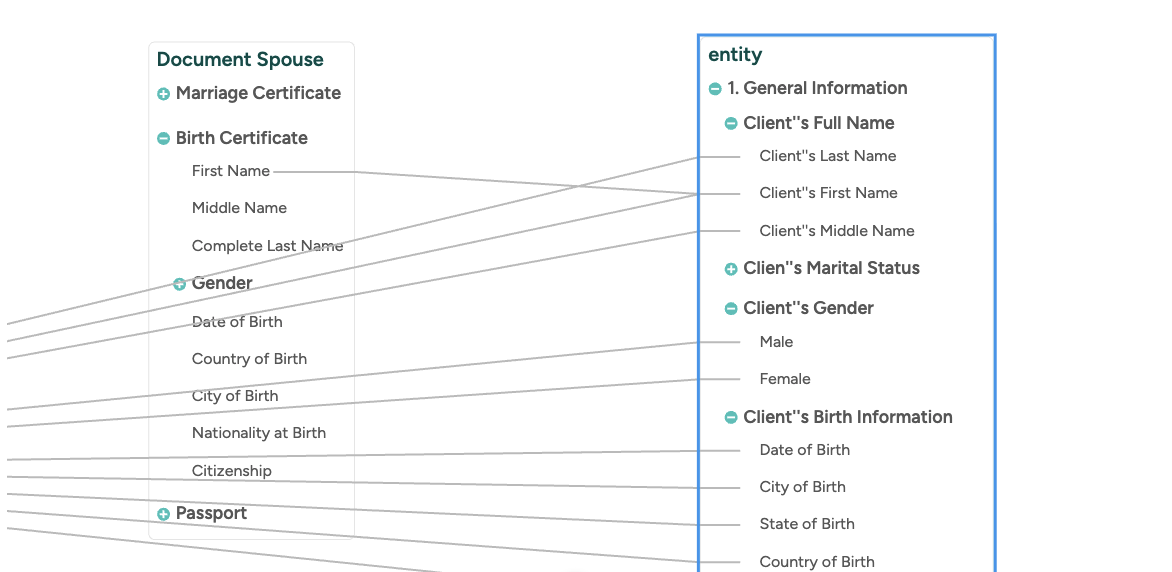Click the Document Spouse panel title
The image size is (1172, 572).
tap(240, 60)
